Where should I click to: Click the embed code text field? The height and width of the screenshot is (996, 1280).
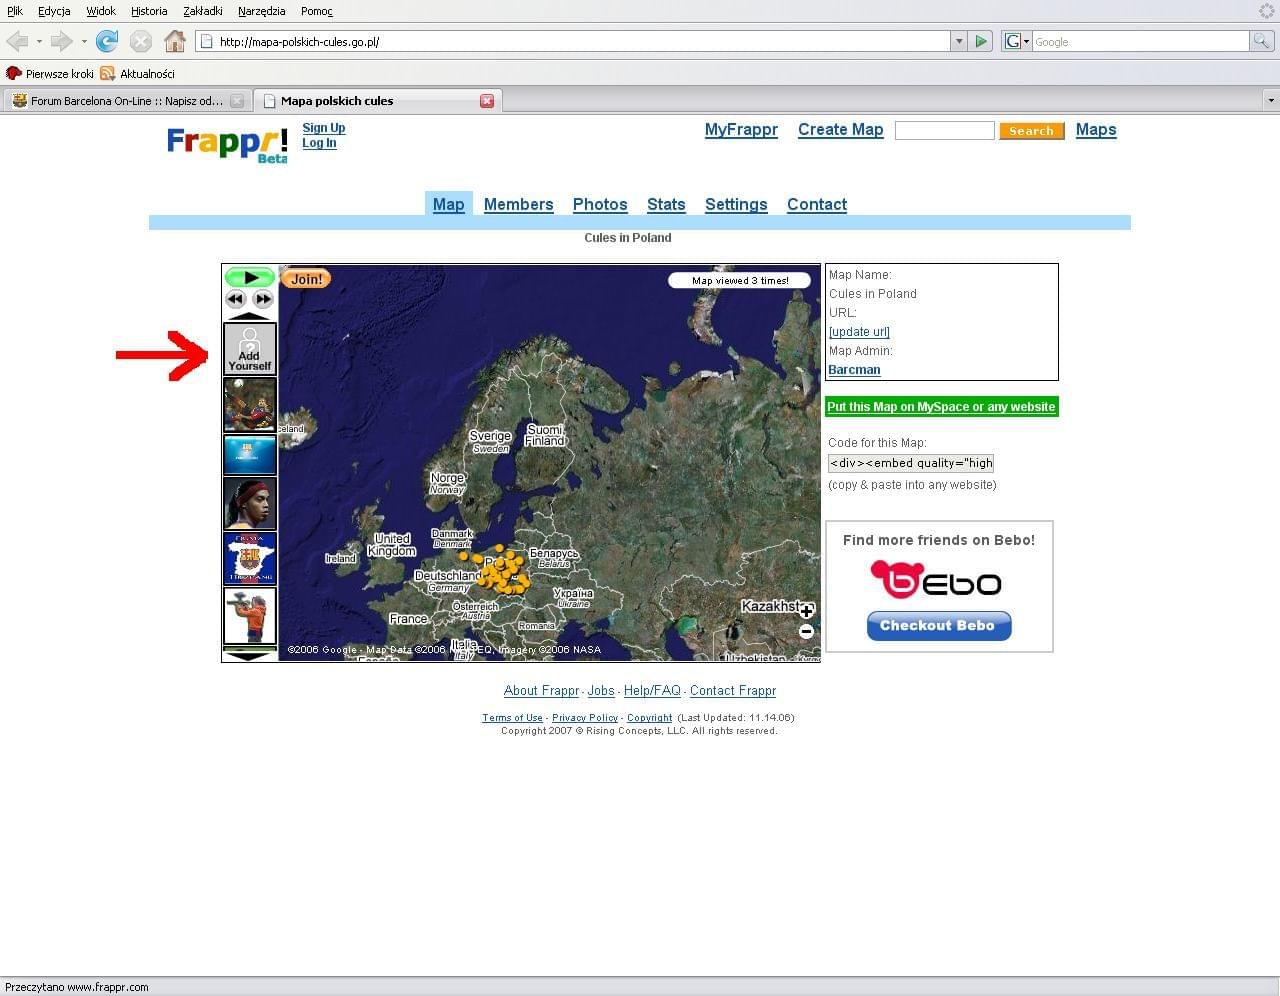click(911, 463)
